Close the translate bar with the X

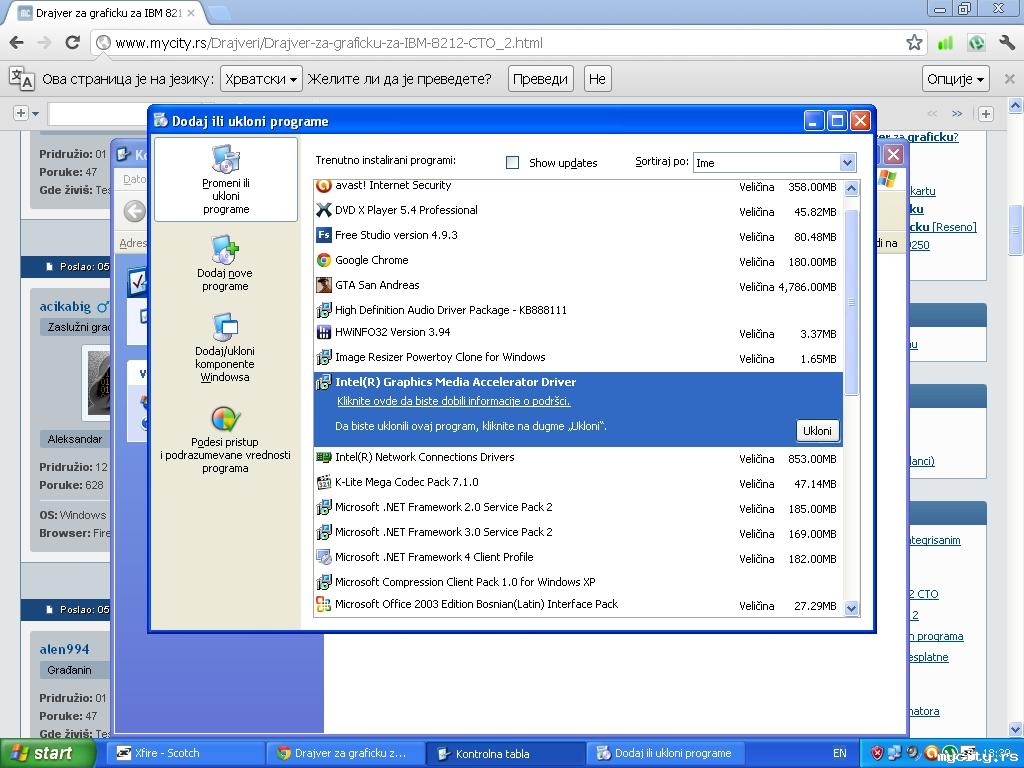[x=1009, y=79]
